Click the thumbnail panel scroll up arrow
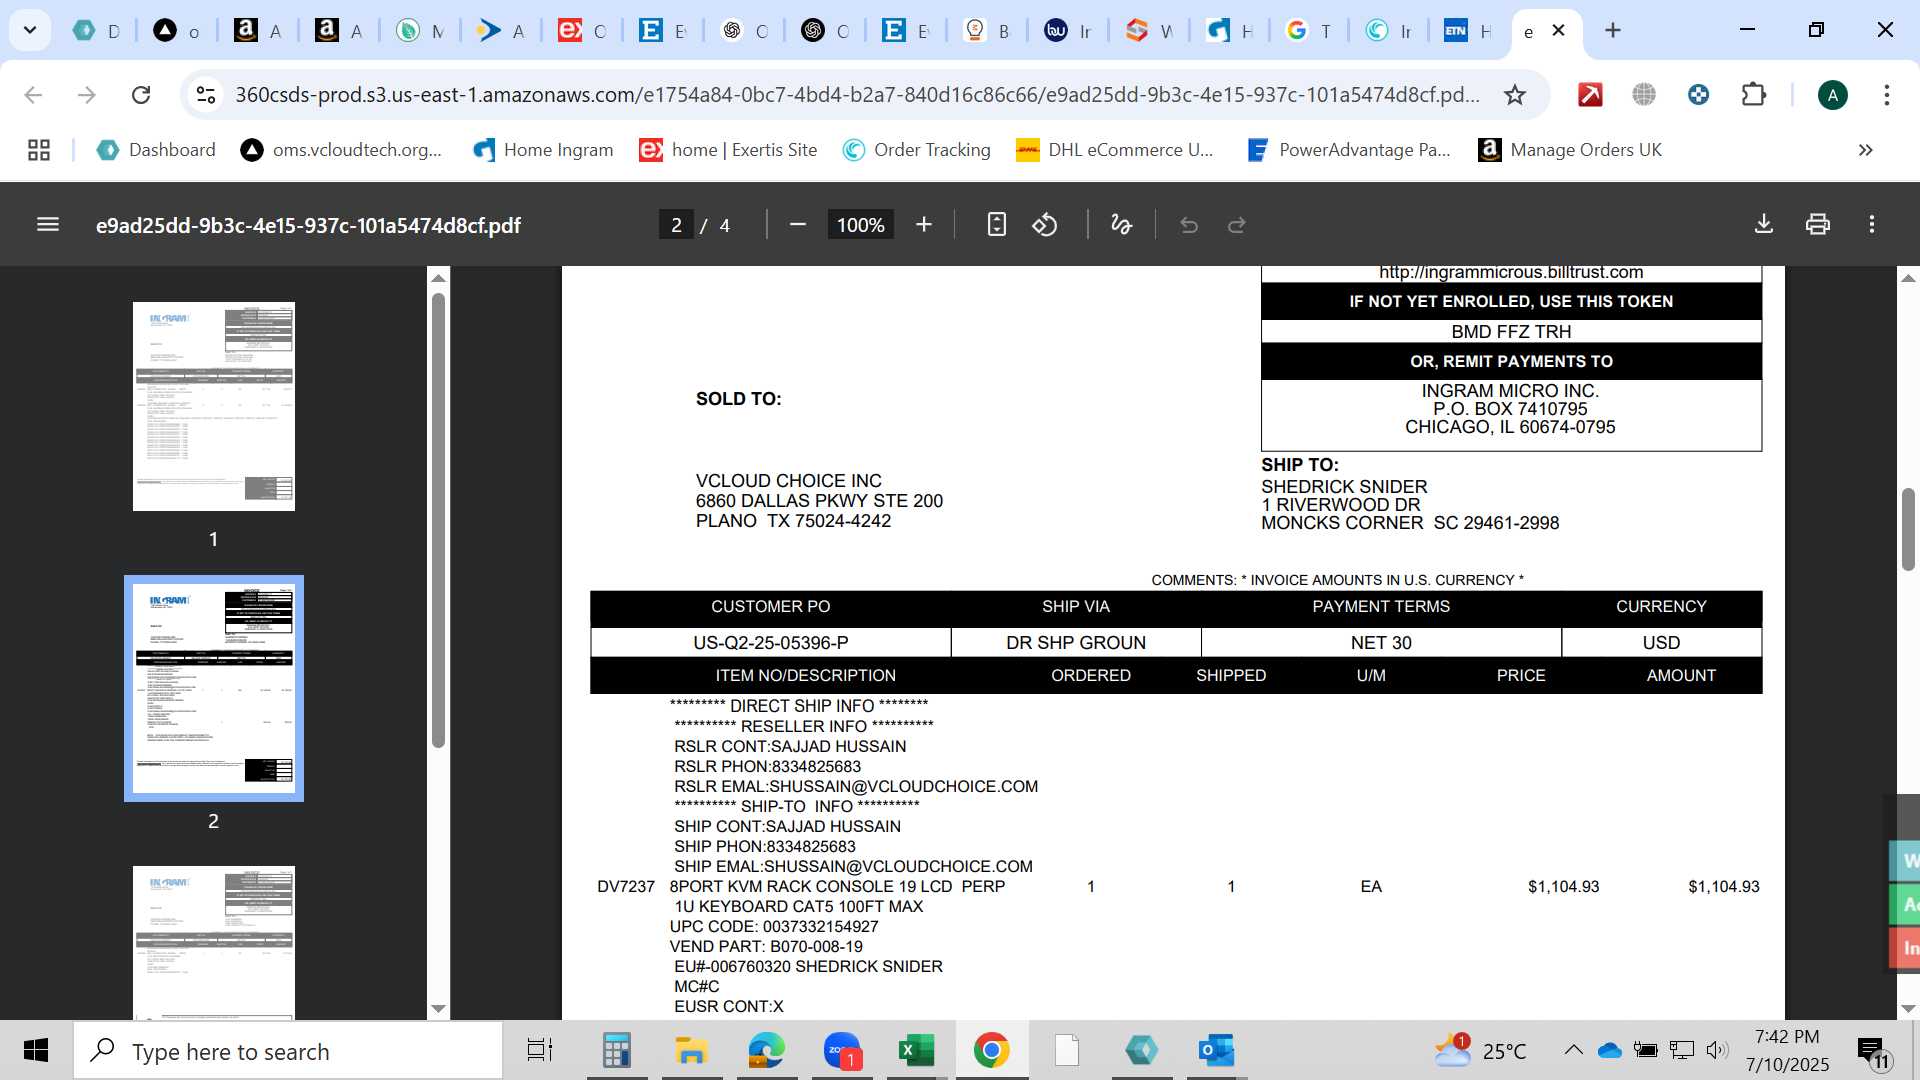 coord(438,277)
